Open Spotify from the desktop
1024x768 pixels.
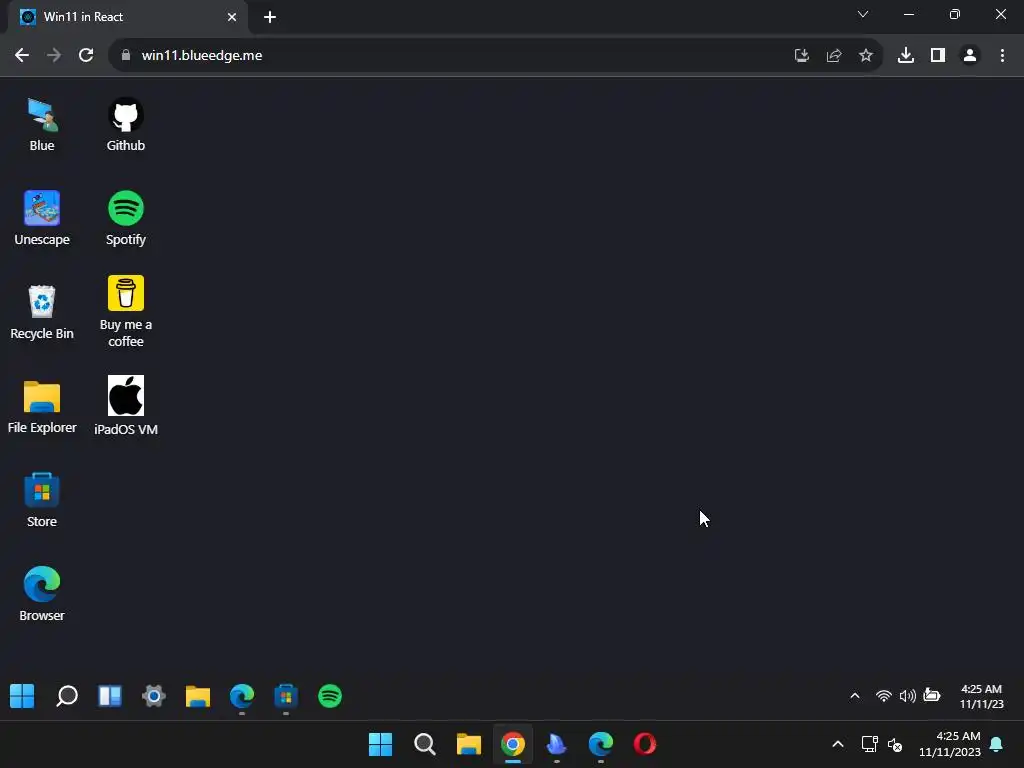pos(125,219)
